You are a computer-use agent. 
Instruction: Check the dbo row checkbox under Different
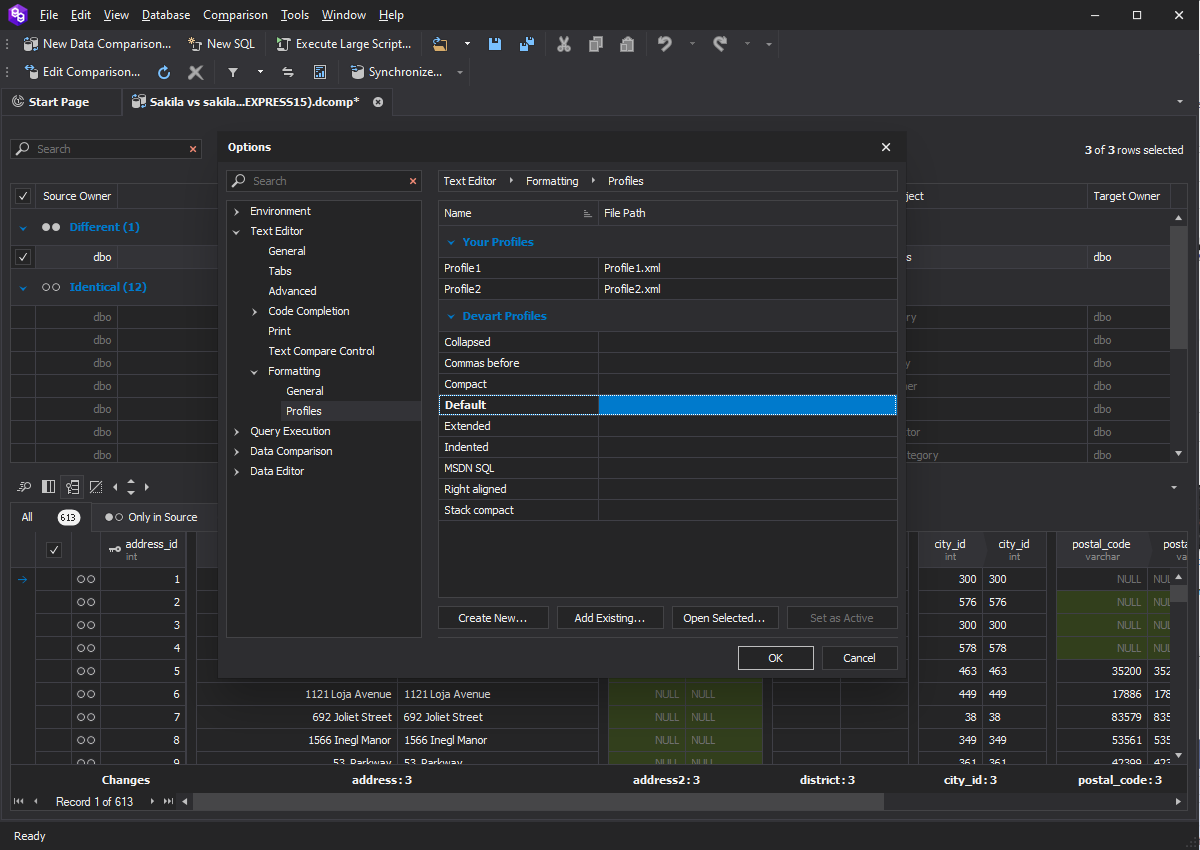pos(22,257)
